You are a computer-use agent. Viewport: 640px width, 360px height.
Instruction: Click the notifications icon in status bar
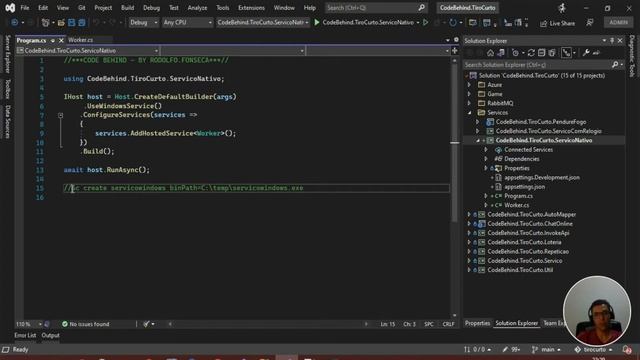[627, 349]
